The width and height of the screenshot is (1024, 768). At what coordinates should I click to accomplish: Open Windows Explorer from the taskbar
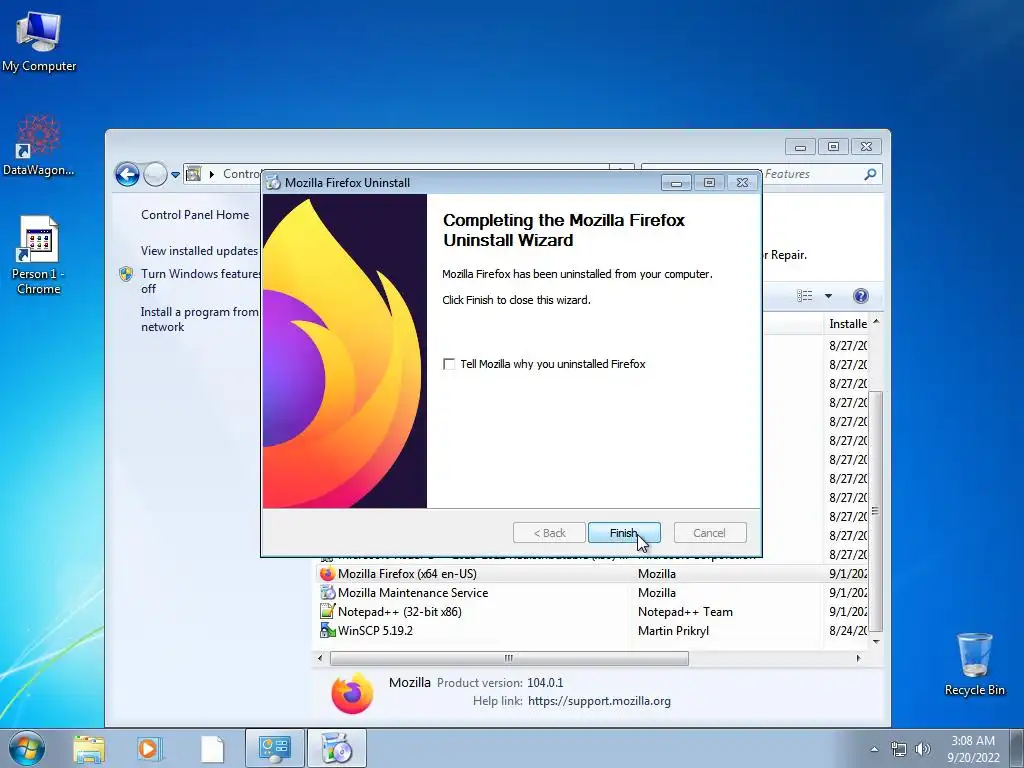pyautogui.click(x=89, y=749)
